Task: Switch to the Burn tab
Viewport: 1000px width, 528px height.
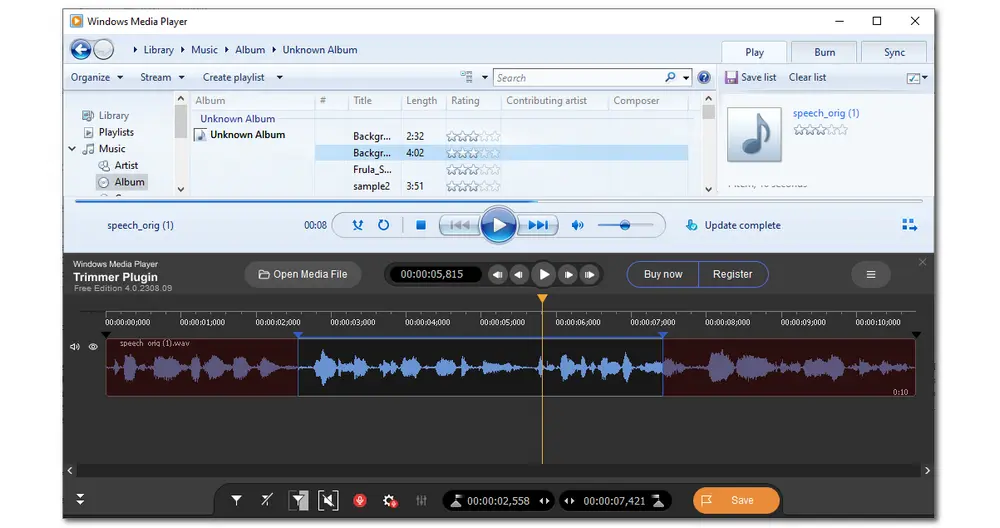Action: pyautogui.click(x=825, y=52)
